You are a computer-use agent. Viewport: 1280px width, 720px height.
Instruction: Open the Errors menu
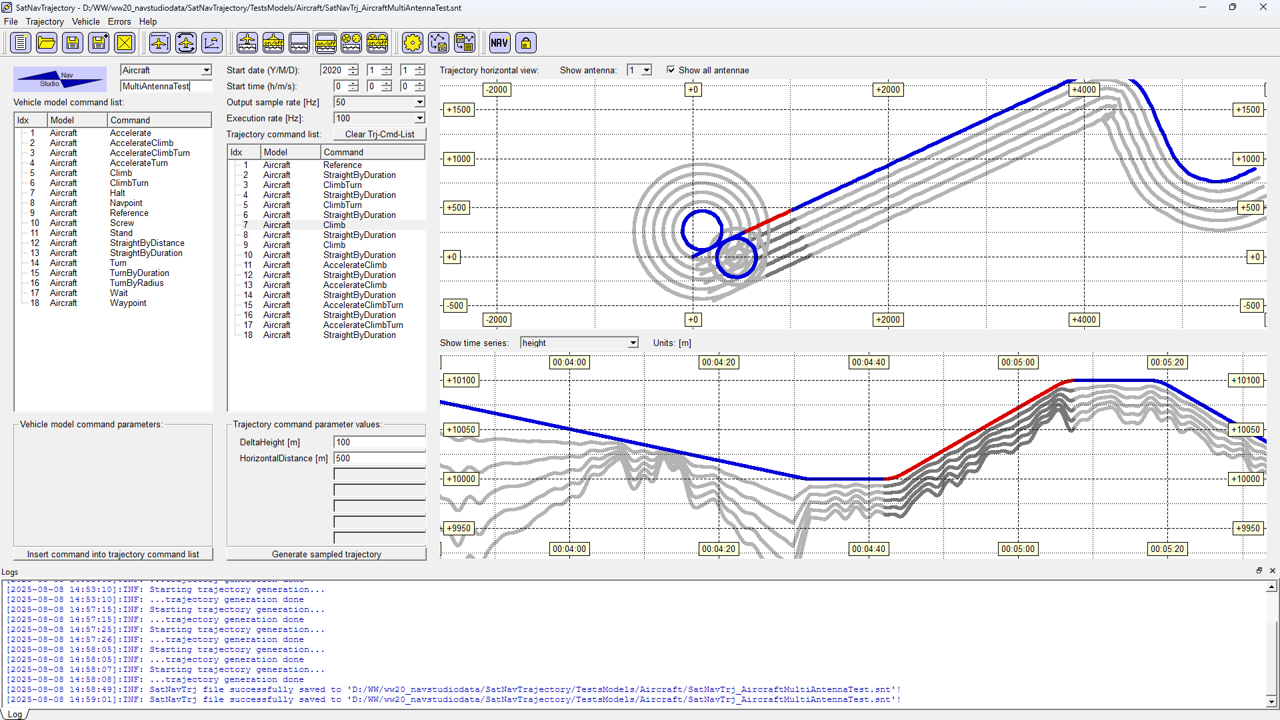tap(119, 21)
